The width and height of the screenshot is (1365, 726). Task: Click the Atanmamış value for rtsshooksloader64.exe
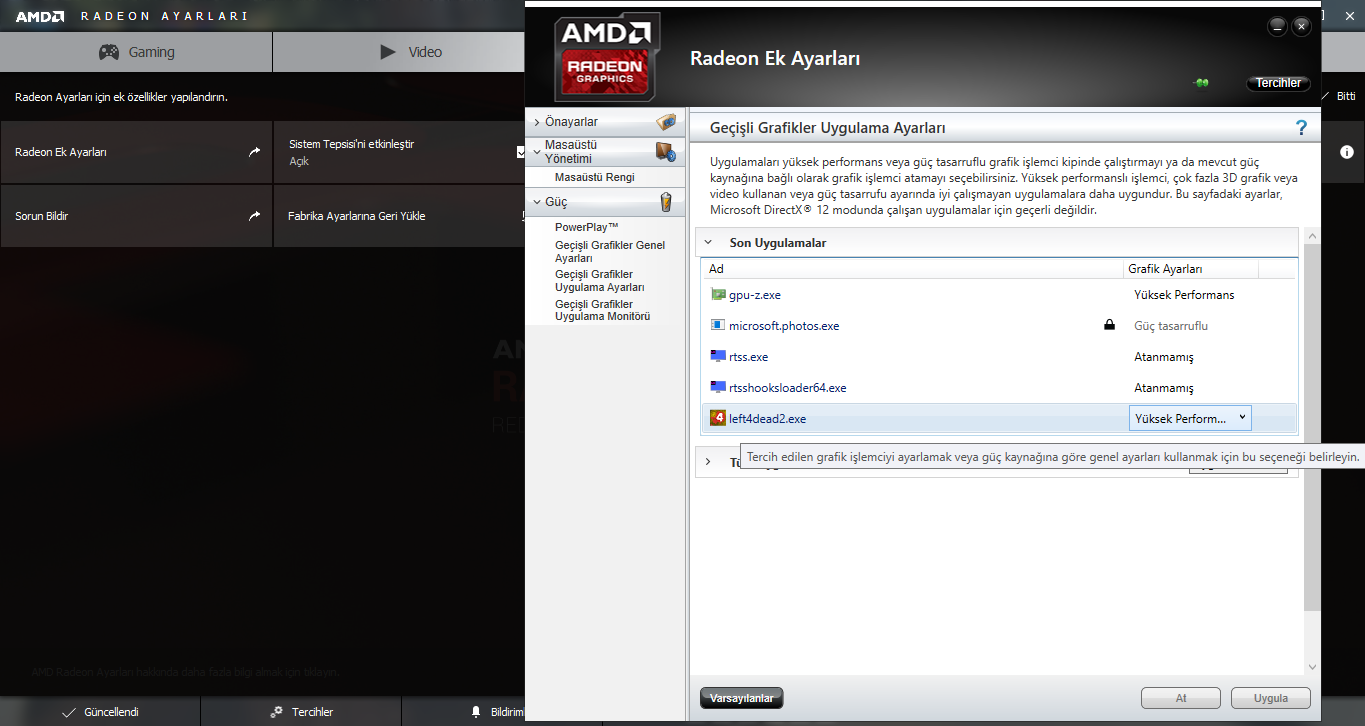[x=1164, y=388]
